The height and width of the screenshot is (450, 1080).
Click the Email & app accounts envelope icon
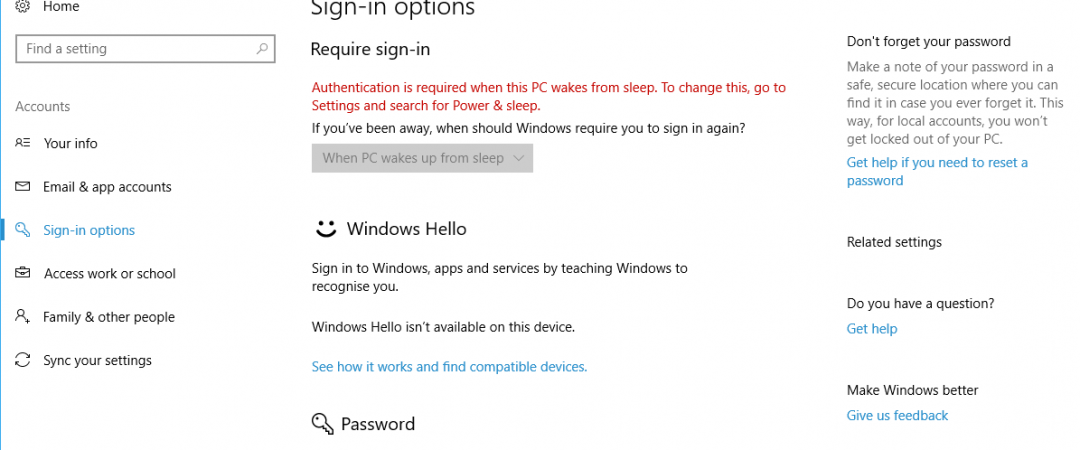point(23,187)
